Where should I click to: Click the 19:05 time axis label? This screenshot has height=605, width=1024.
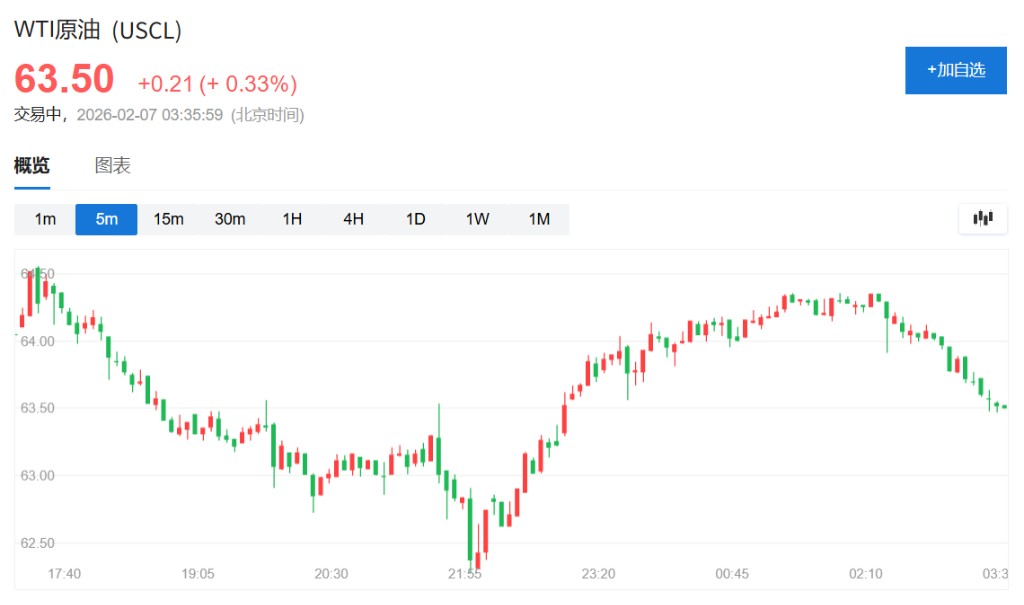pyautogui.click(x=198, y=574)
